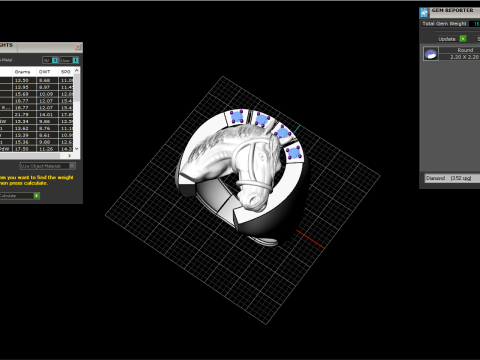The height and width of the screenshot is (360, 480).
Task: Toggle the User switch in weights panel
Action: pyautogui.click(x=69, y=60)
